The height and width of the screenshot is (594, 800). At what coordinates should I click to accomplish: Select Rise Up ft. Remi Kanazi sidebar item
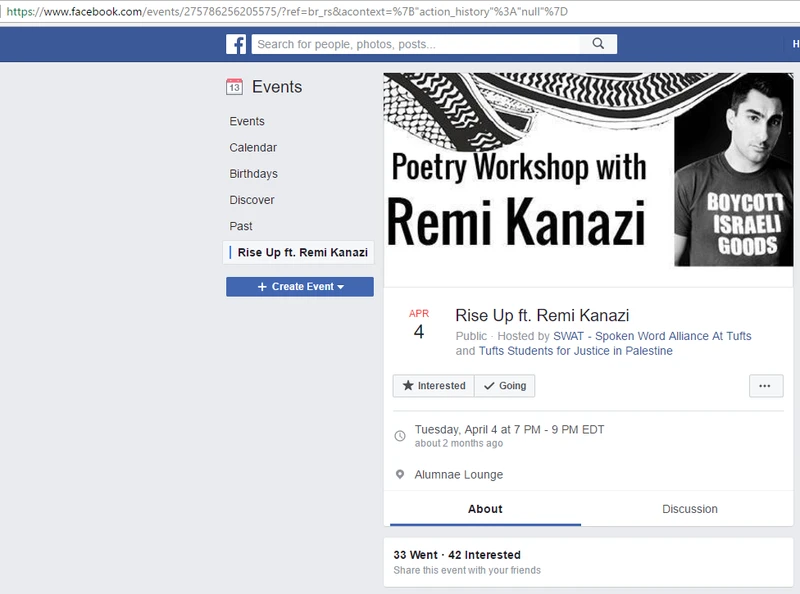click(298, 253)
